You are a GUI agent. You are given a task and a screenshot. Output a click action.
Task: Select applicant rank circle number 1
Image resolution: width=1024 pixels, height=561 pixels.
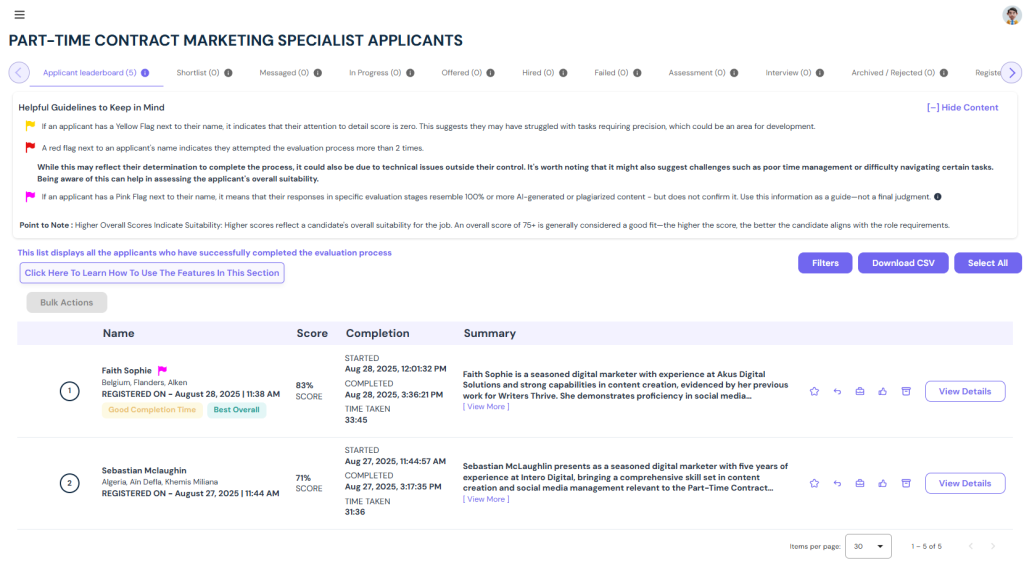click(69, 391)
